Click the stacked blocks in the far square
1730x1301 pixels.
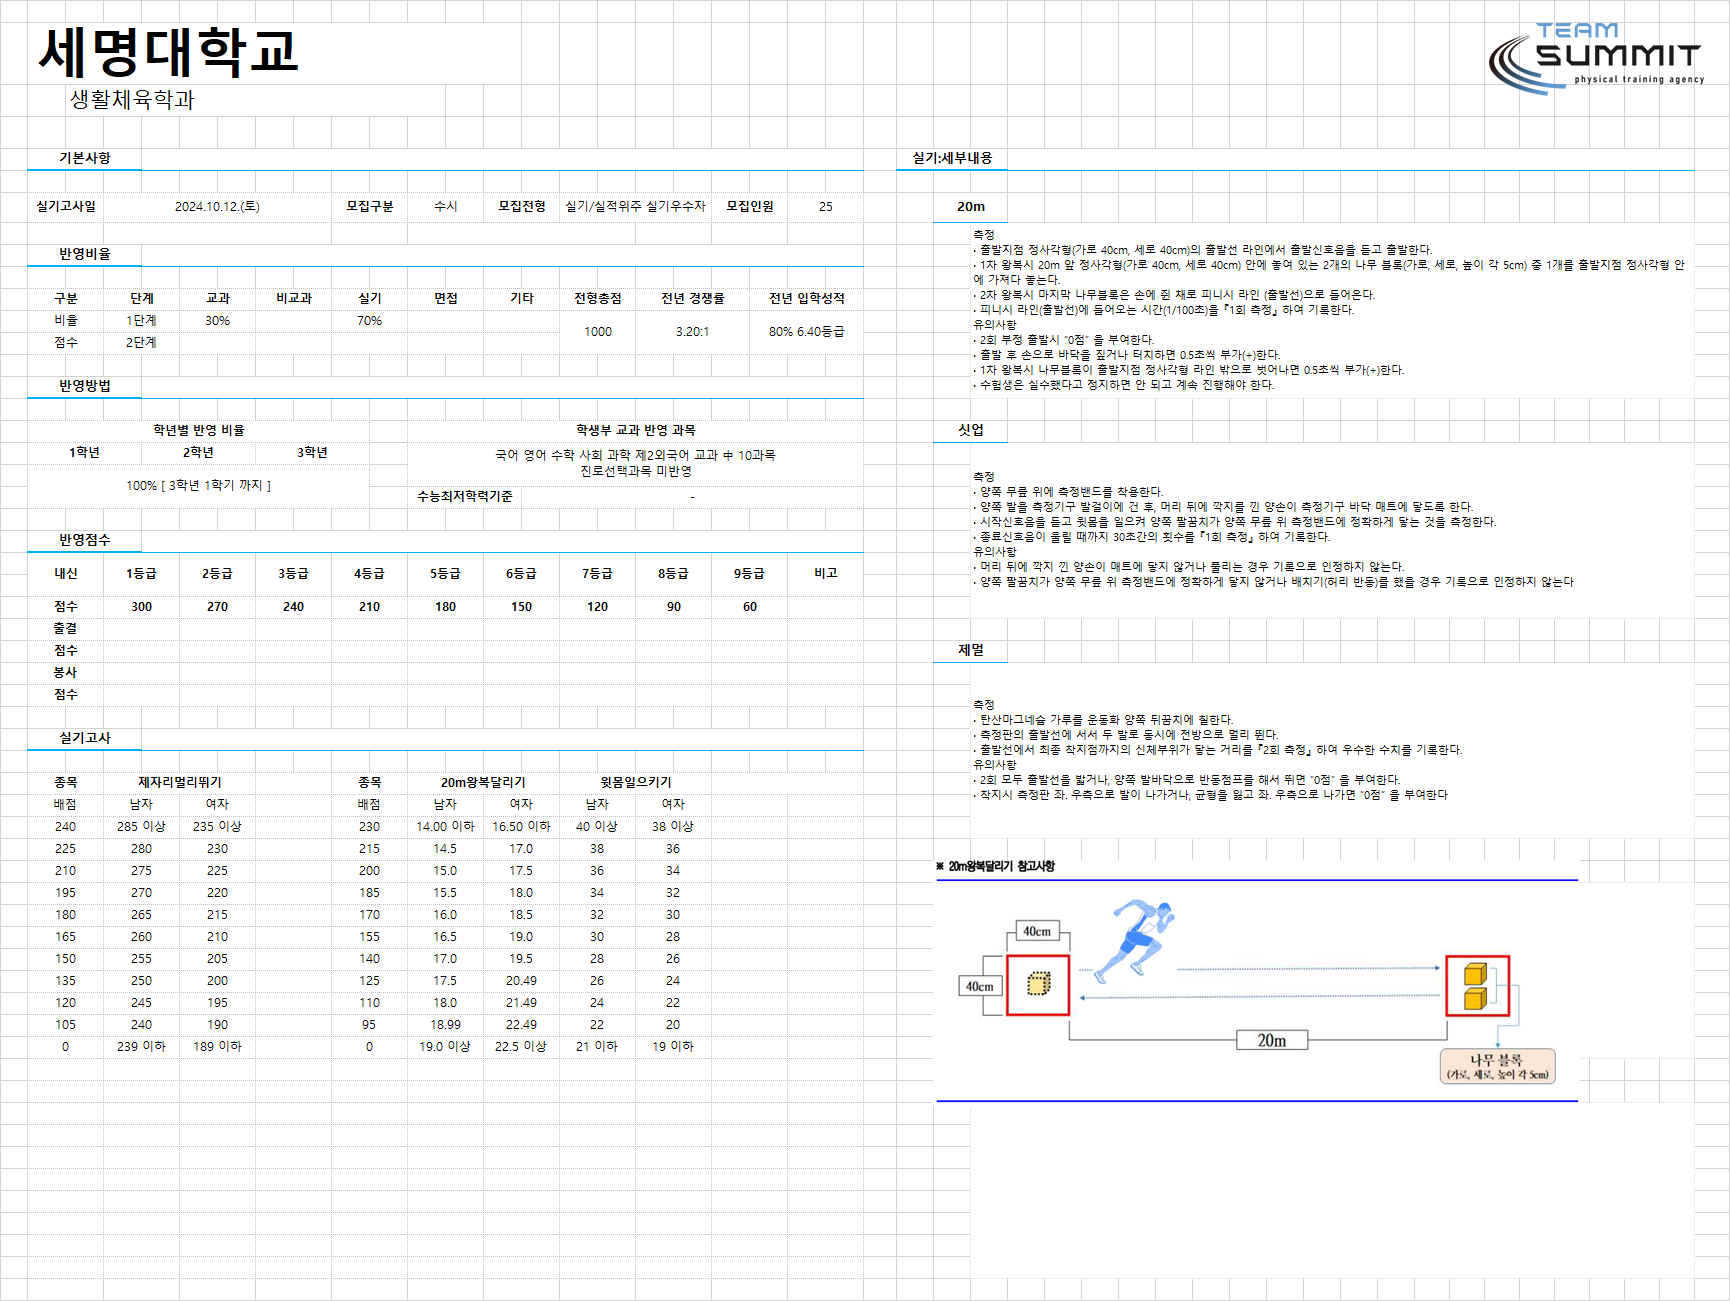pyautogui.click(x=1476, y=986)
